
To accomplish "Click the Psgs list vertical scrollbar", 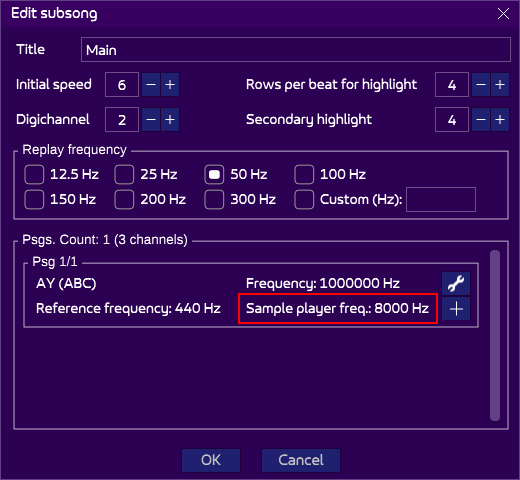I will [x=495, y=335].
